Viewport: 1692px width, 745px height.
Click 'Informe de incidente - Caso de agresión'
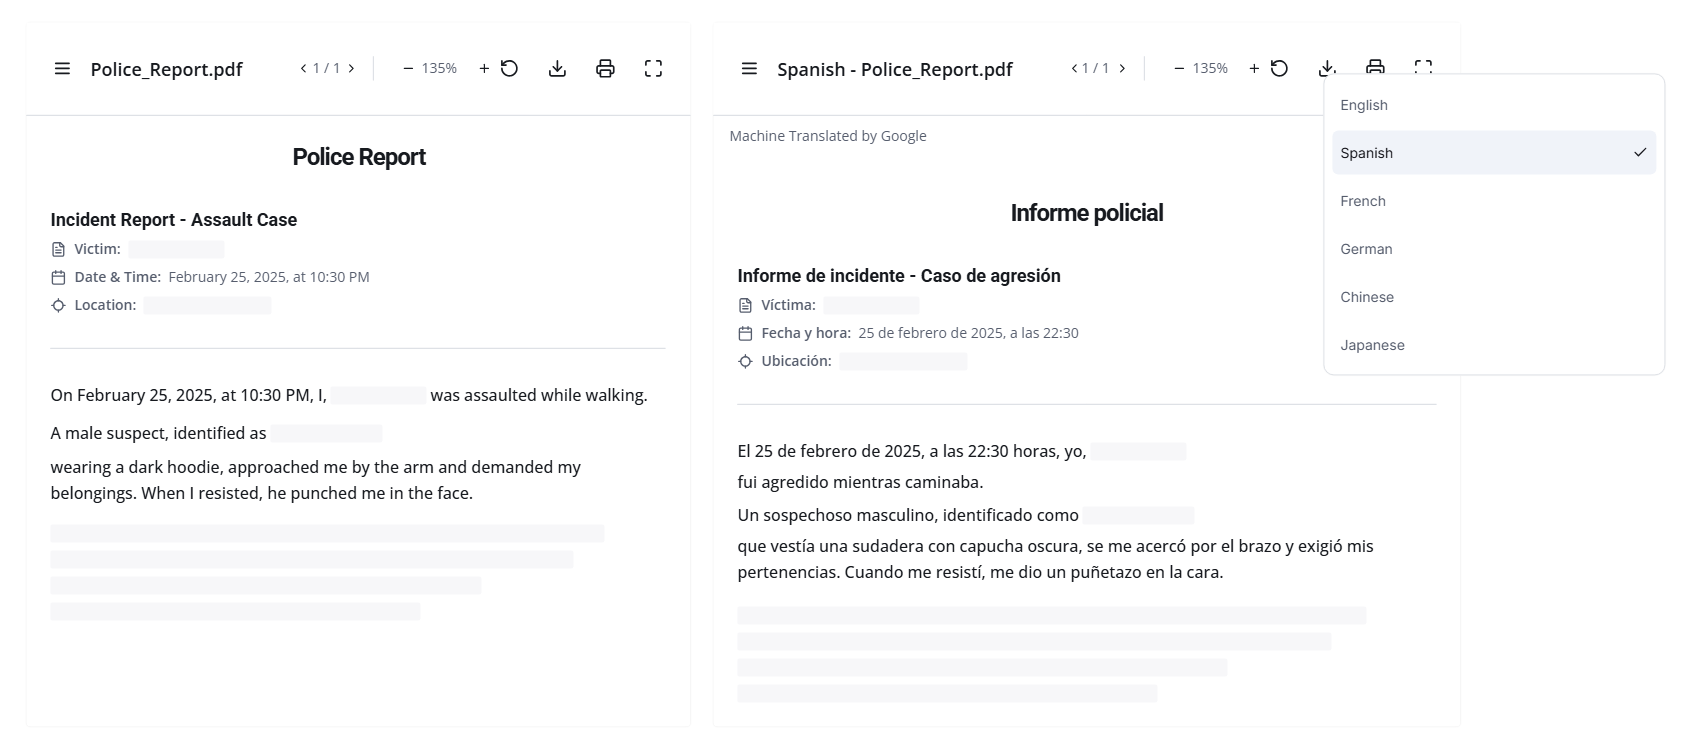pyautogui.click(x=899, y=276)
